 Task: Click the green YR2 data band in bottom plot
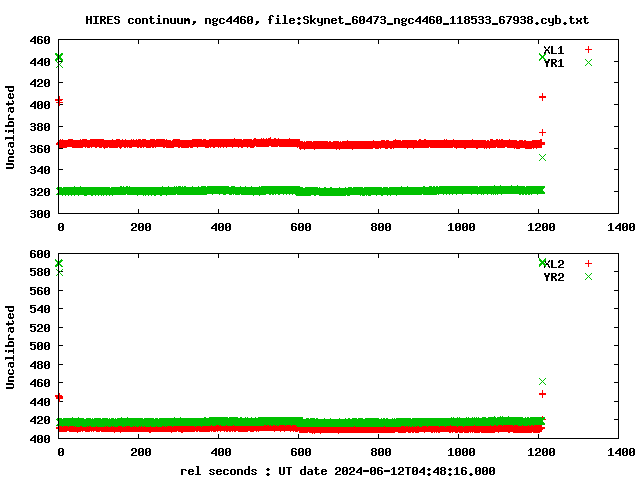pyautogui.click(x=300, y=423)
